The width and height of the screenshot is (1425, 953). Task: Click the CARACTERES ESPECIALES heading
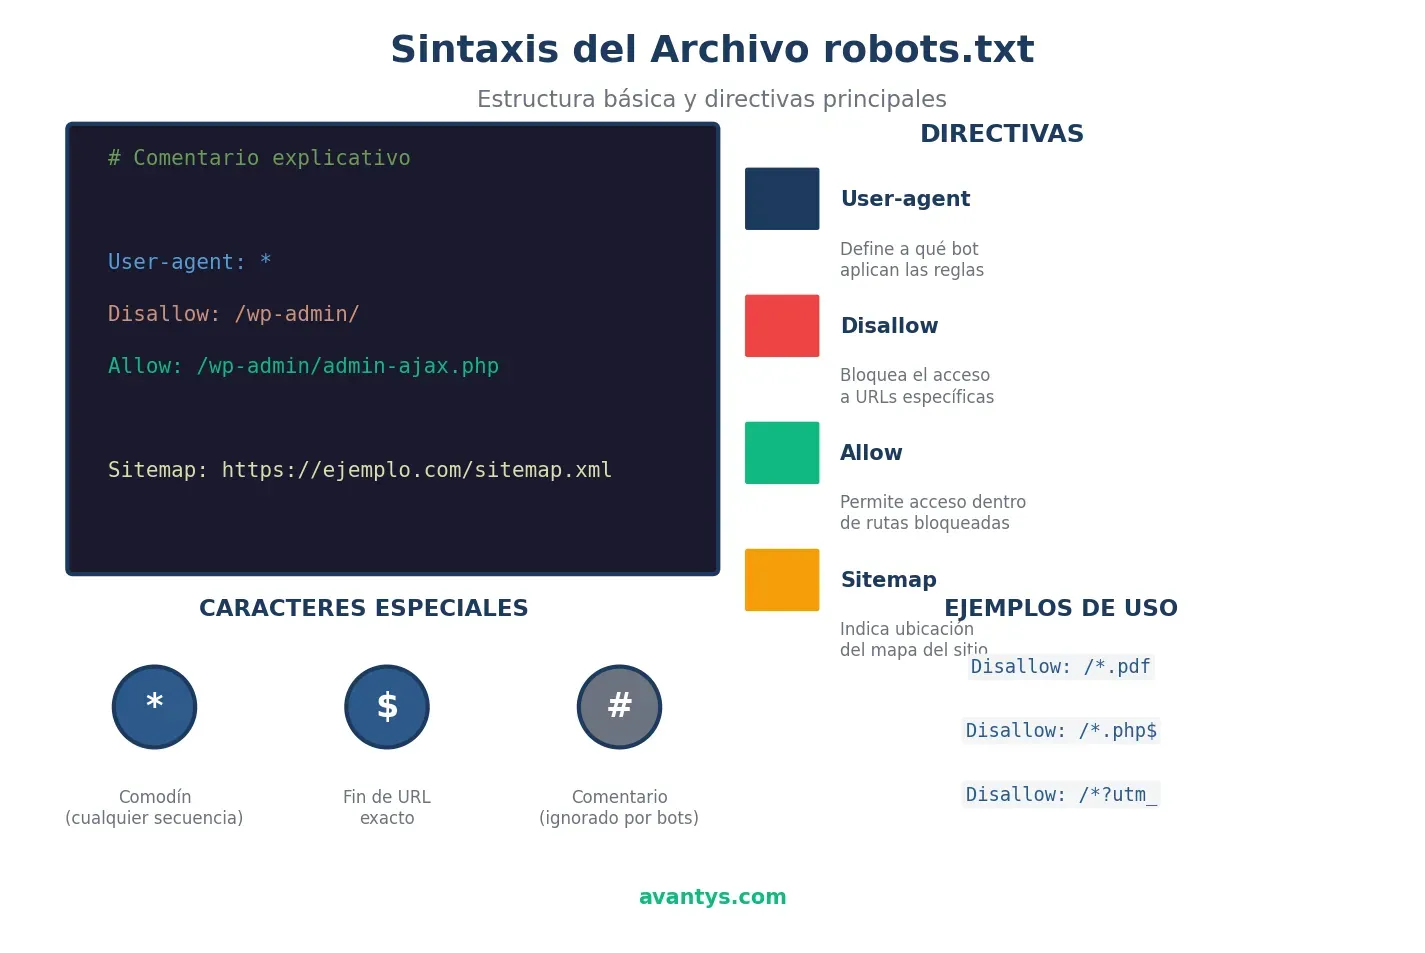[364, 608]
